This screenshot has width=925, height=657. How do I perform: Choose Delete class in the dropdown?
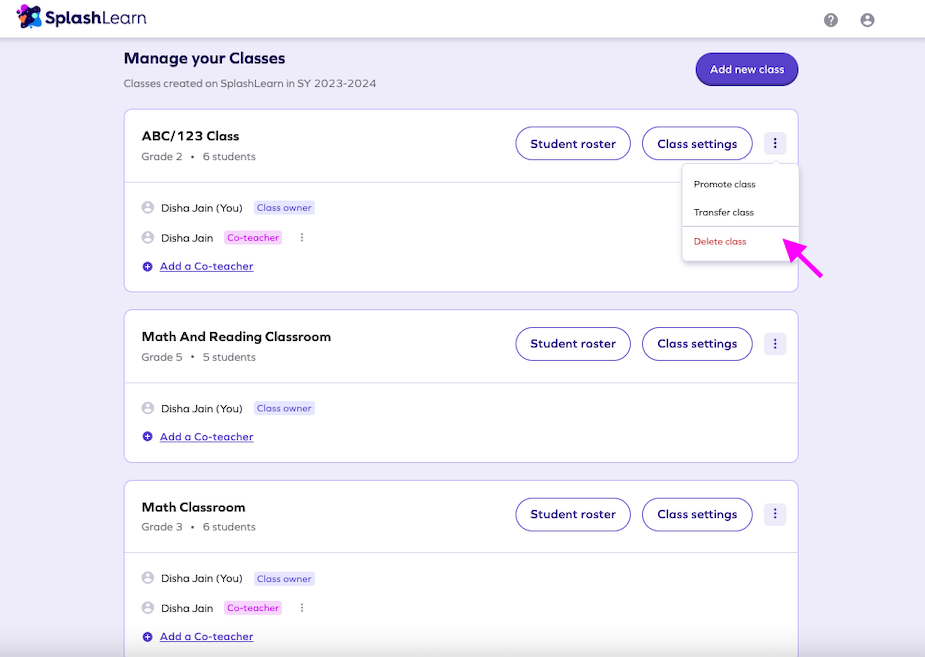(x=720, y=241)
